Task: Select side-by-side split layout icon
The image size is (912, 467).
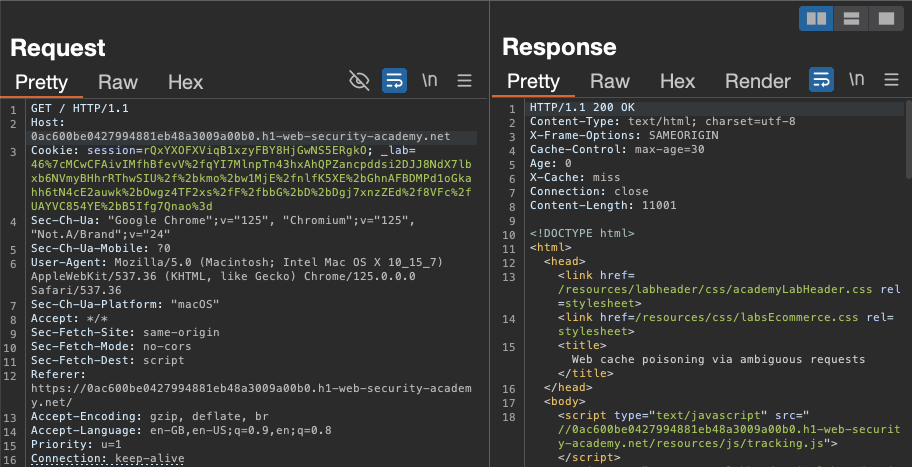Action: [817, 18]
